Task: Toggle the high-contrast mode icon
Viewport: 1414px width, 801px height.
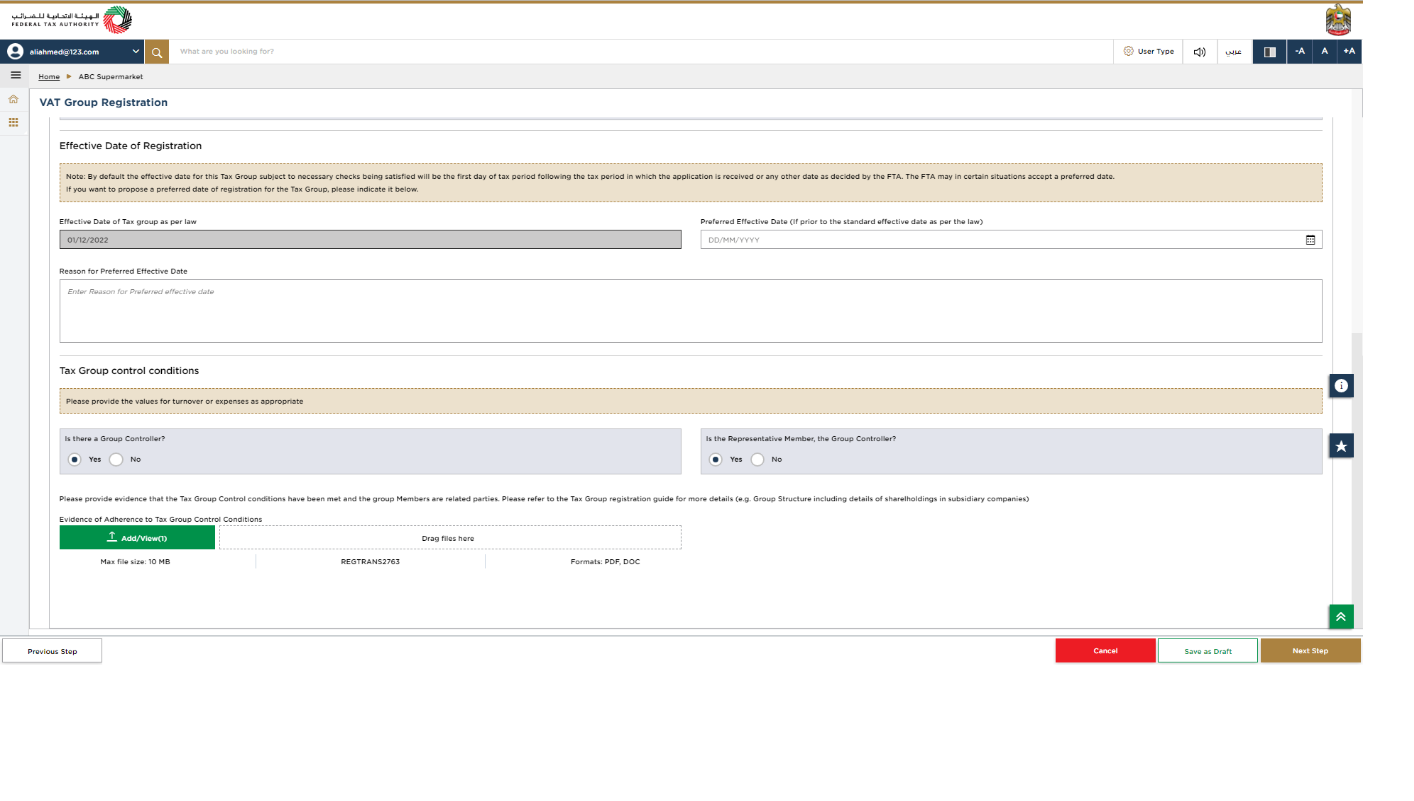Action: [1270, 52]
